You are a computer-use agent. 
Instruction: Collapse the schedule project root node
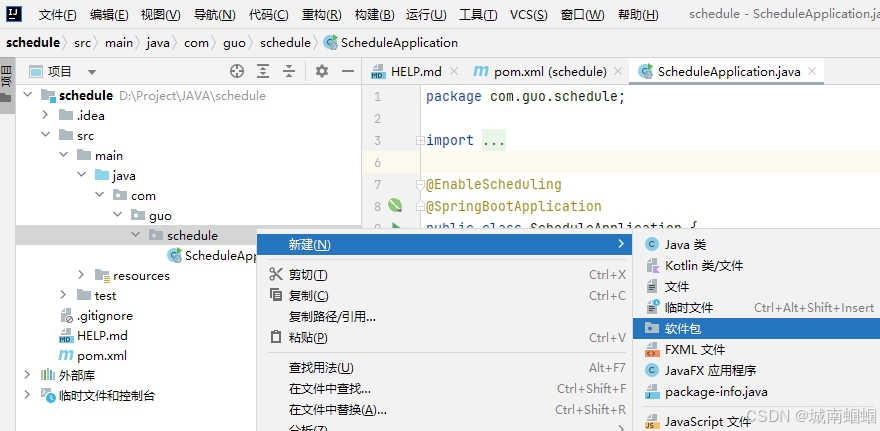(27, 95)
